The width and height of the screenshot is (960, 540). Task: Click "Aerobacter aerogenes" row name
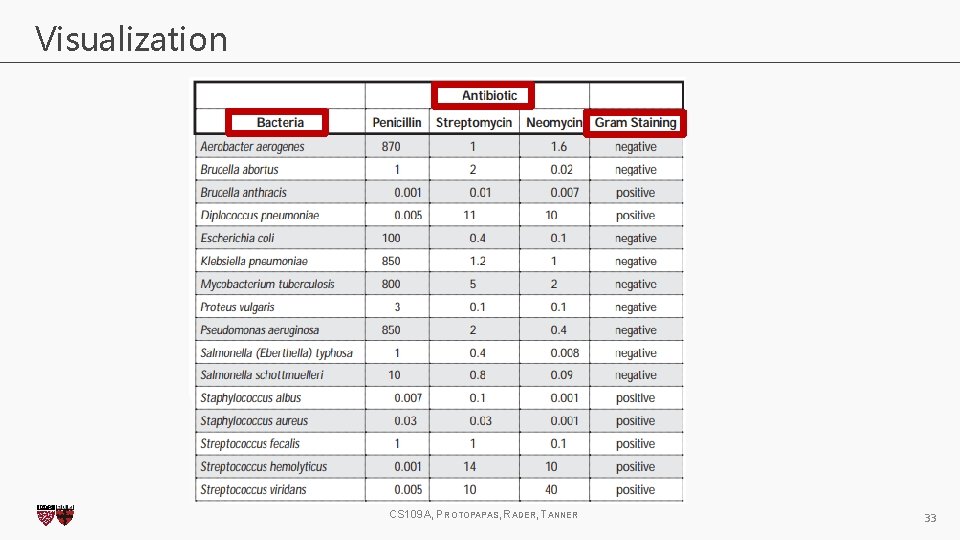click(252, 146)
